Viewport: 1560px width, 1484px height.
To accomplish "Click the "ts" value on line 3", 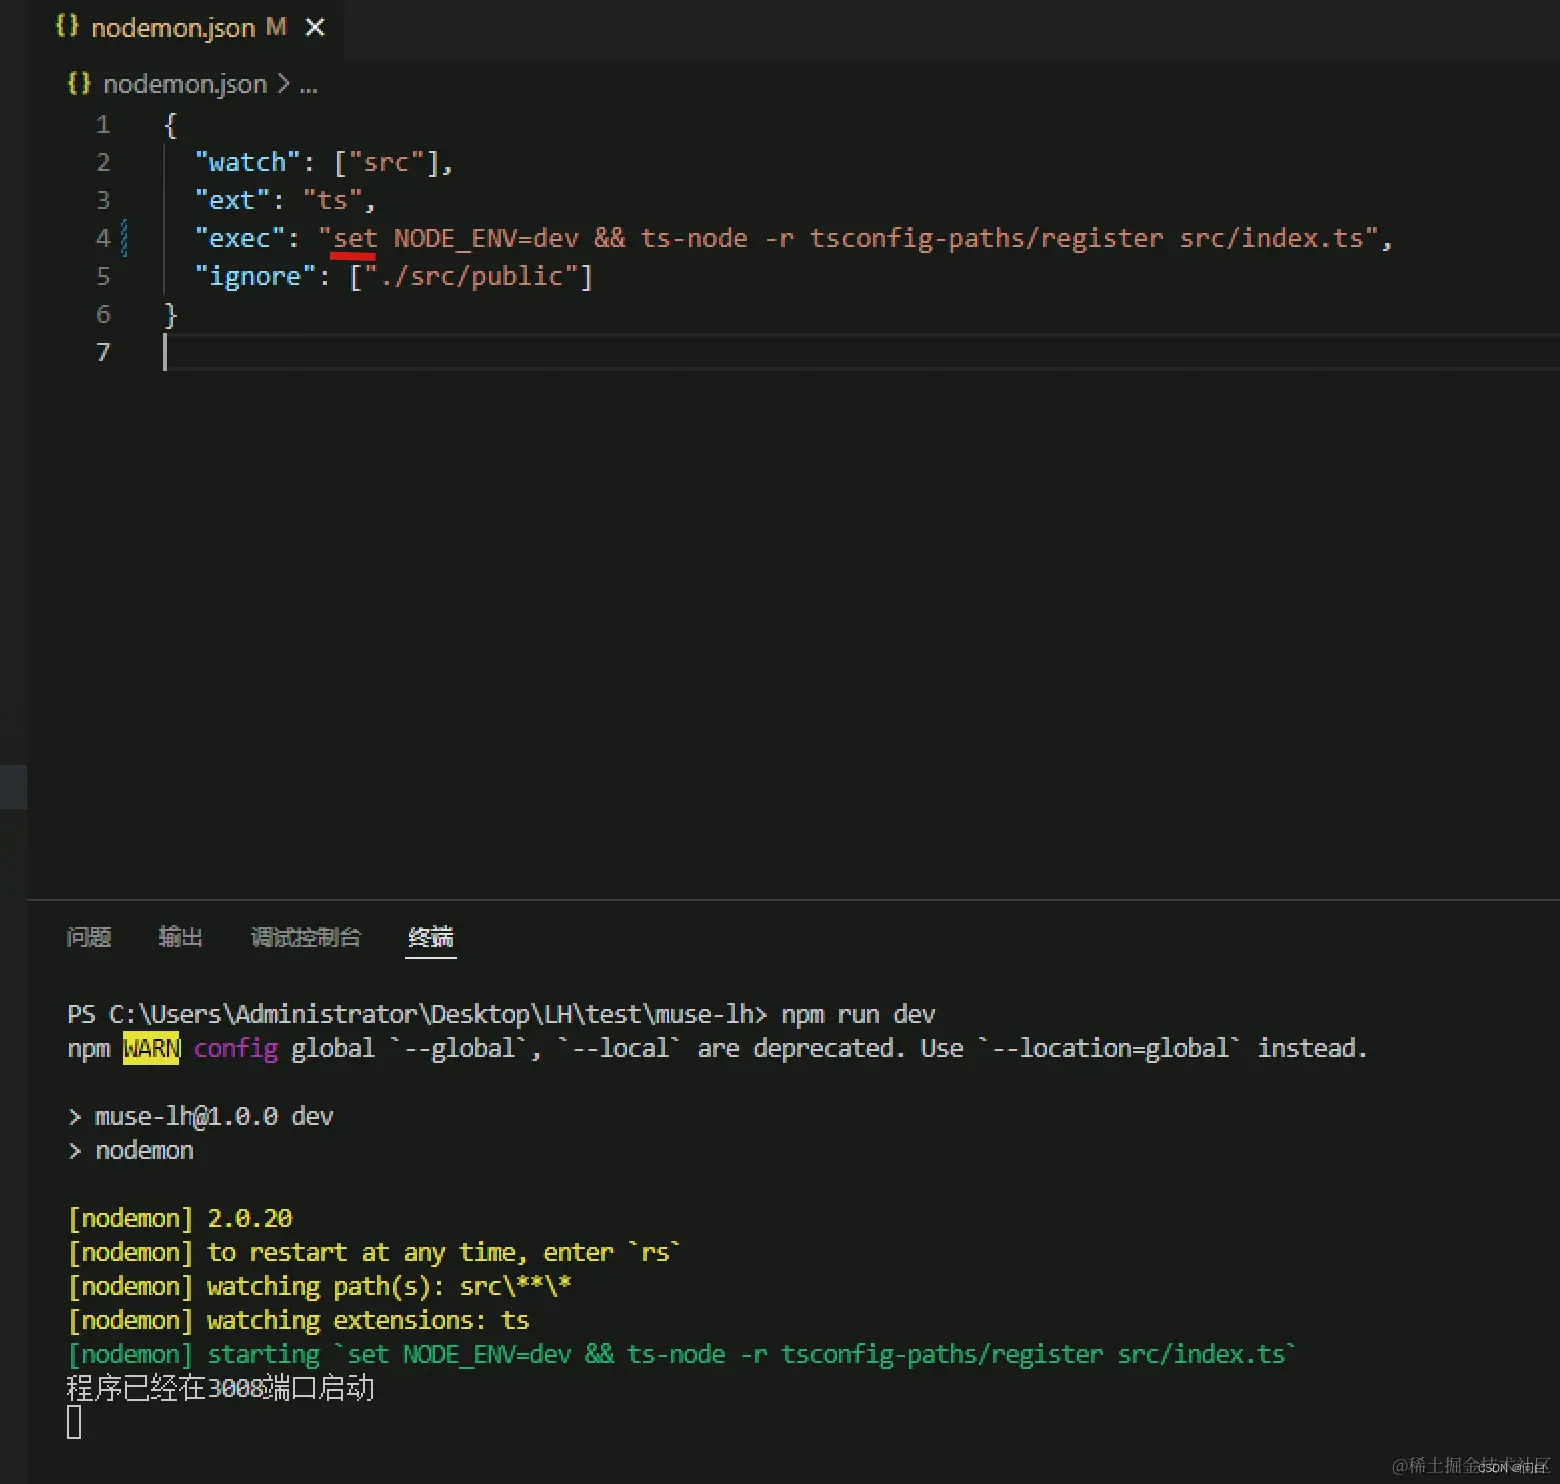I will point(332,201).
